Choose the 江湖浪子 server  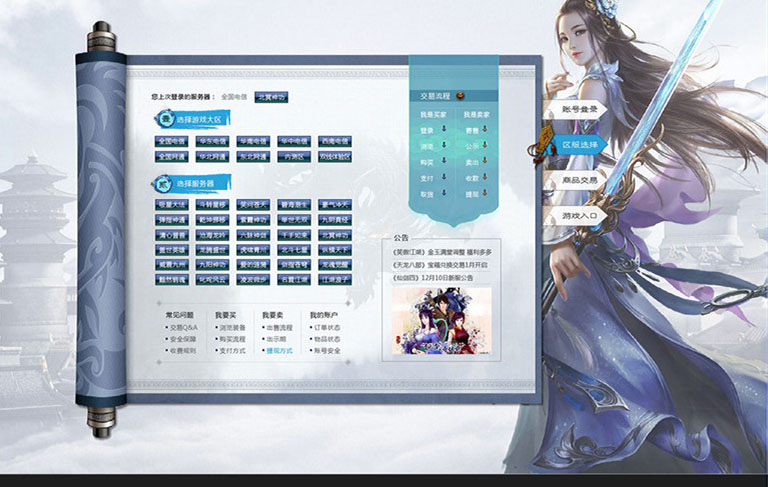(335, 280)
